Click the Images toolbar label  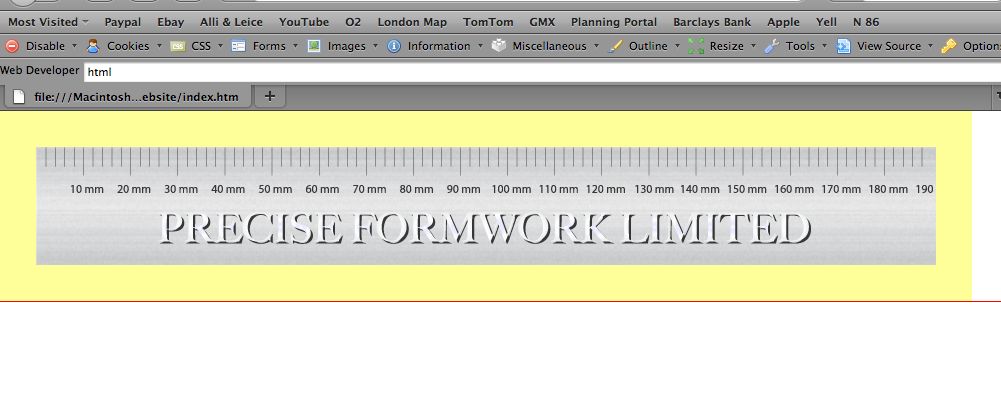click(x=347, y=46)
